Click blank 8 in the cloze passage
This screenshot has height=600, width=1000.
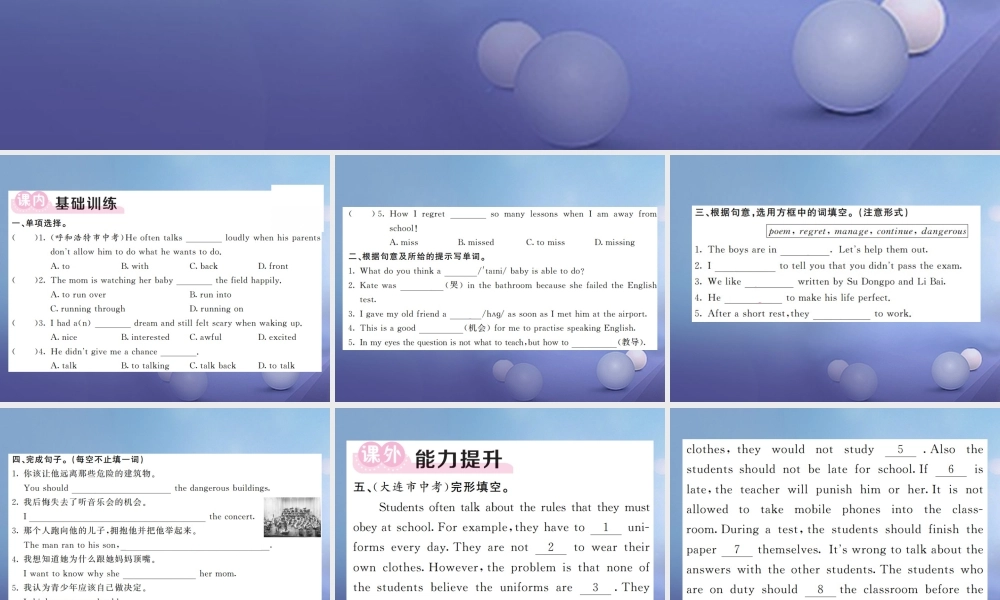pyautogui.click(x=820, y=590)
